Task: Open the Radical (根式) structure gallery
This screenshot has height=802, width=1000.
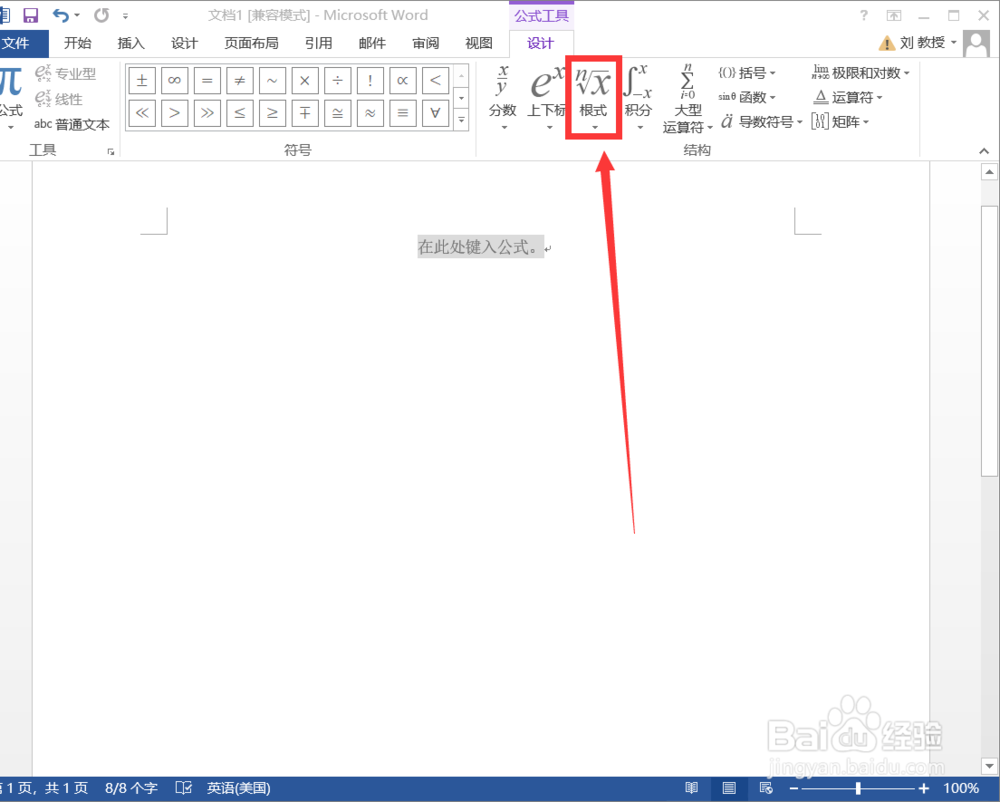Action: coord(593,95)
